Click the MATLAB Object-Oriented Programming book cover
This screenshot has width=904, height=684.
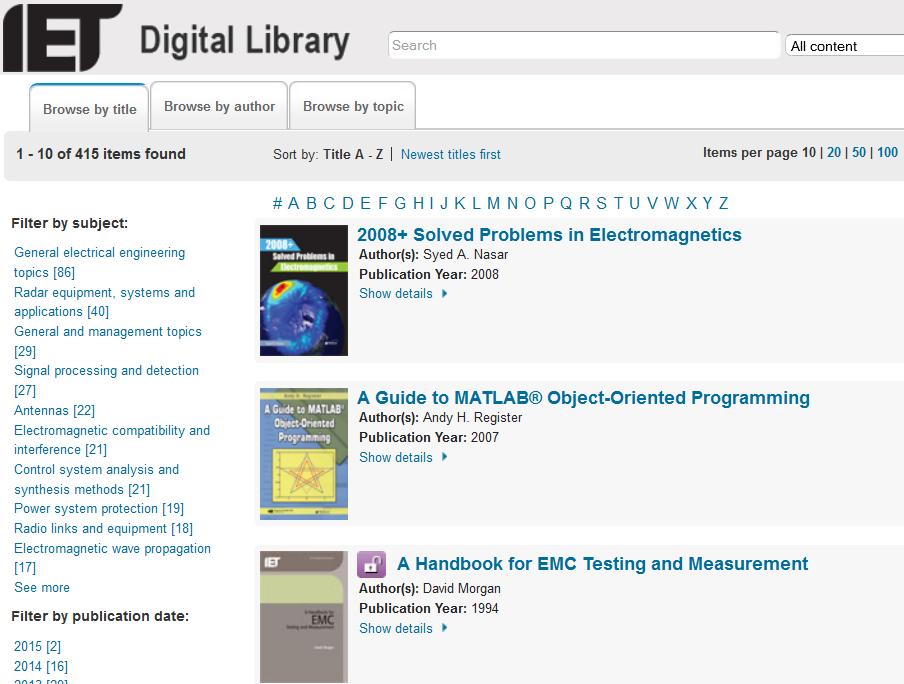pos(304,454)
